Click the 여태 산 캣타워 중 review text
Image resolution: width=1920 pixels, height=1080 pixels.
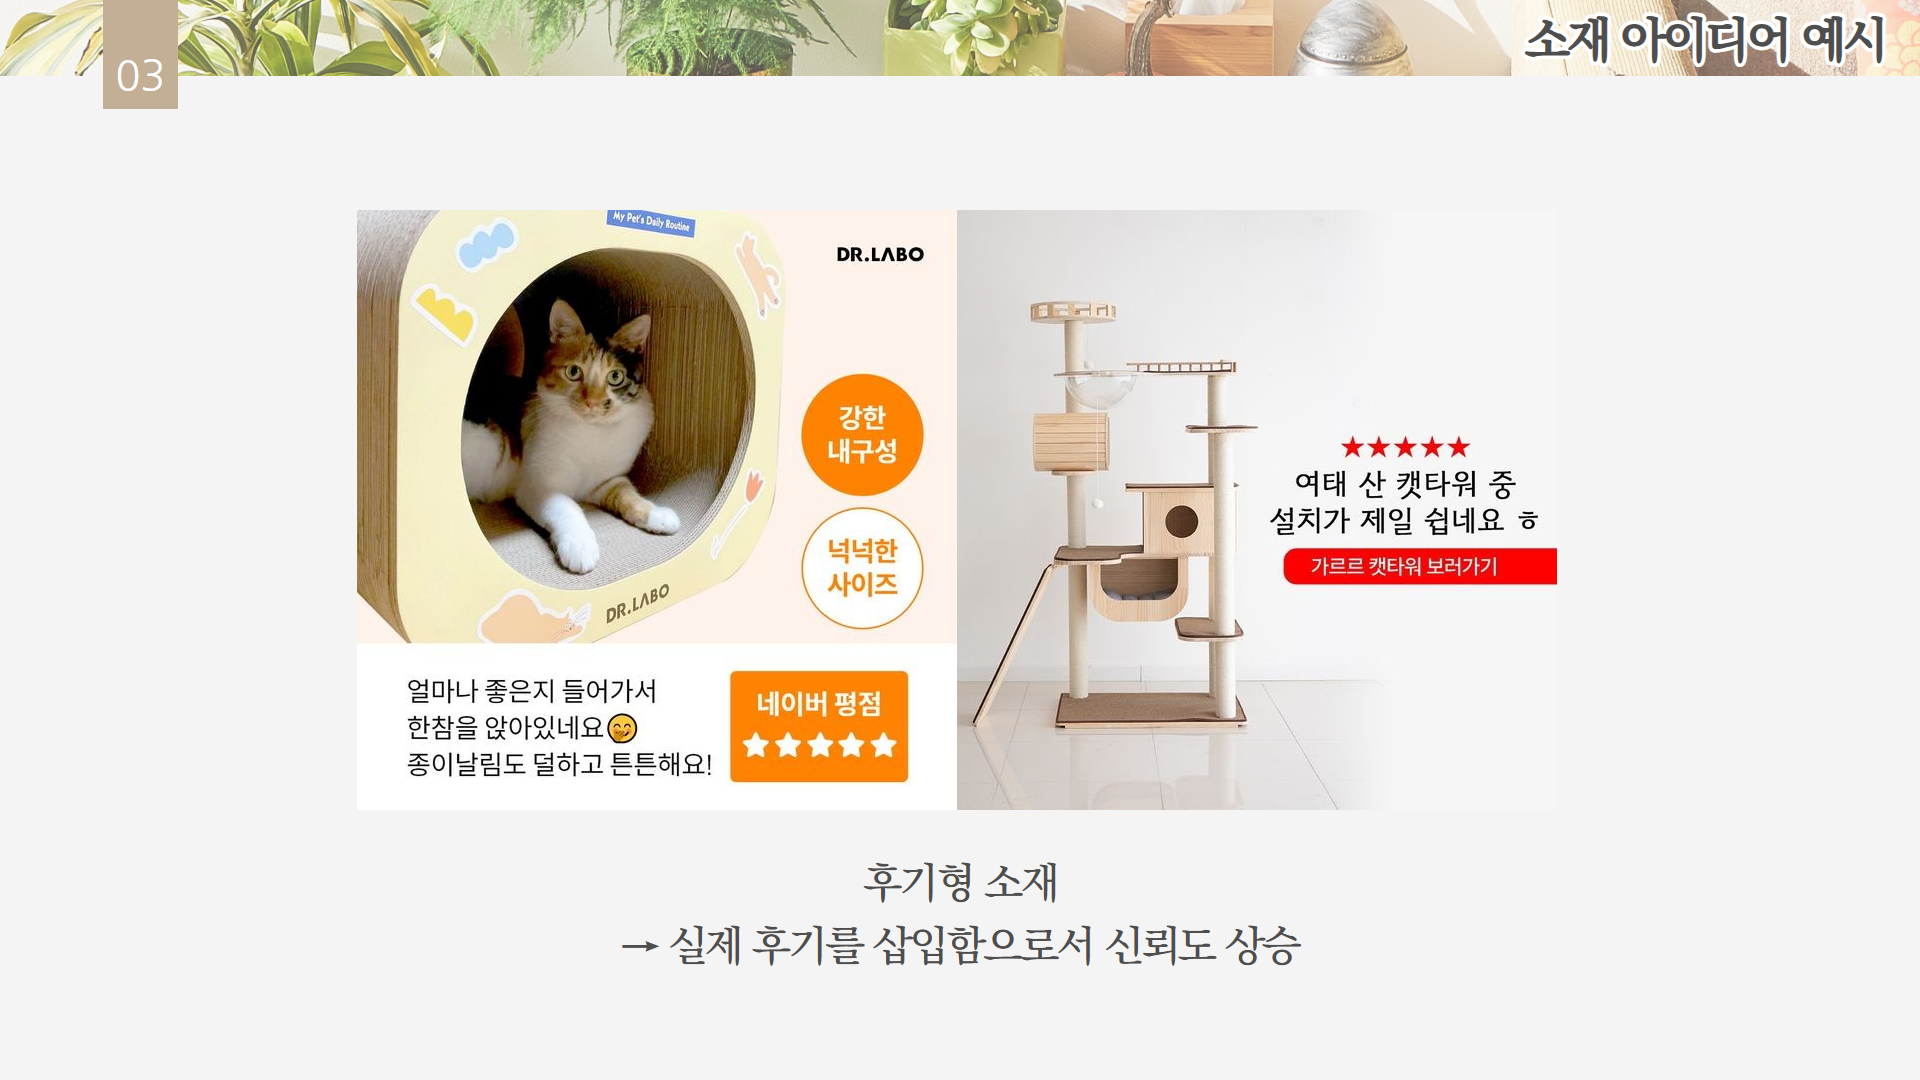click(1405, 484)
